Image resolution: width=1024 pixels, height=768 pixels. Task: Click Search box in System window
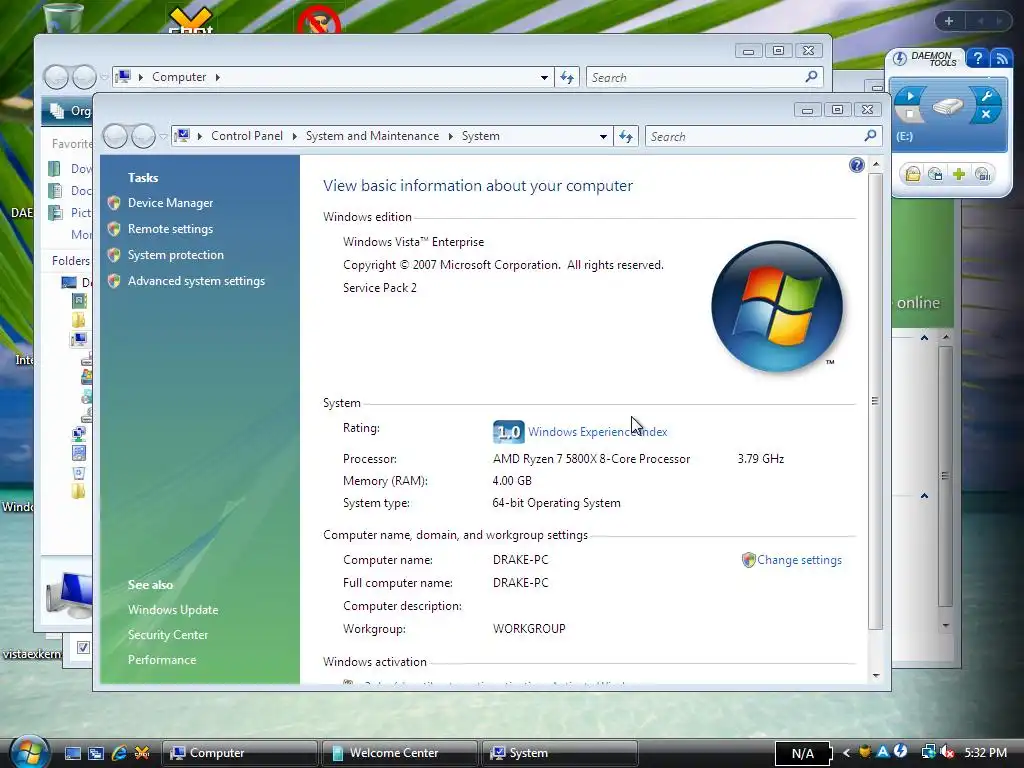(763, 136)
